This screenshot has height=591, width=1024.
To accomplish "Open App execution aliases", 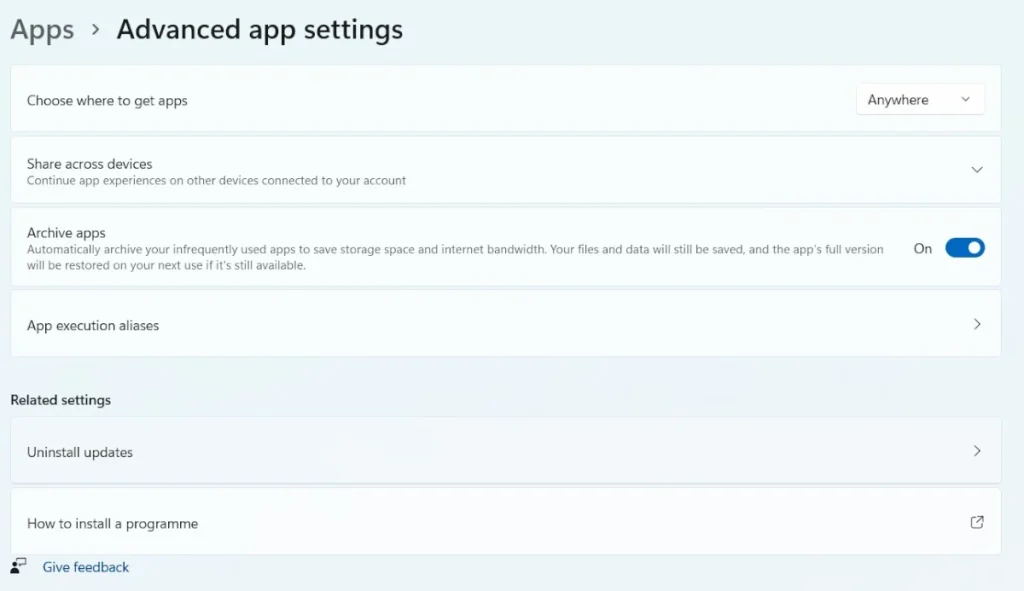I will coord(93,325).
